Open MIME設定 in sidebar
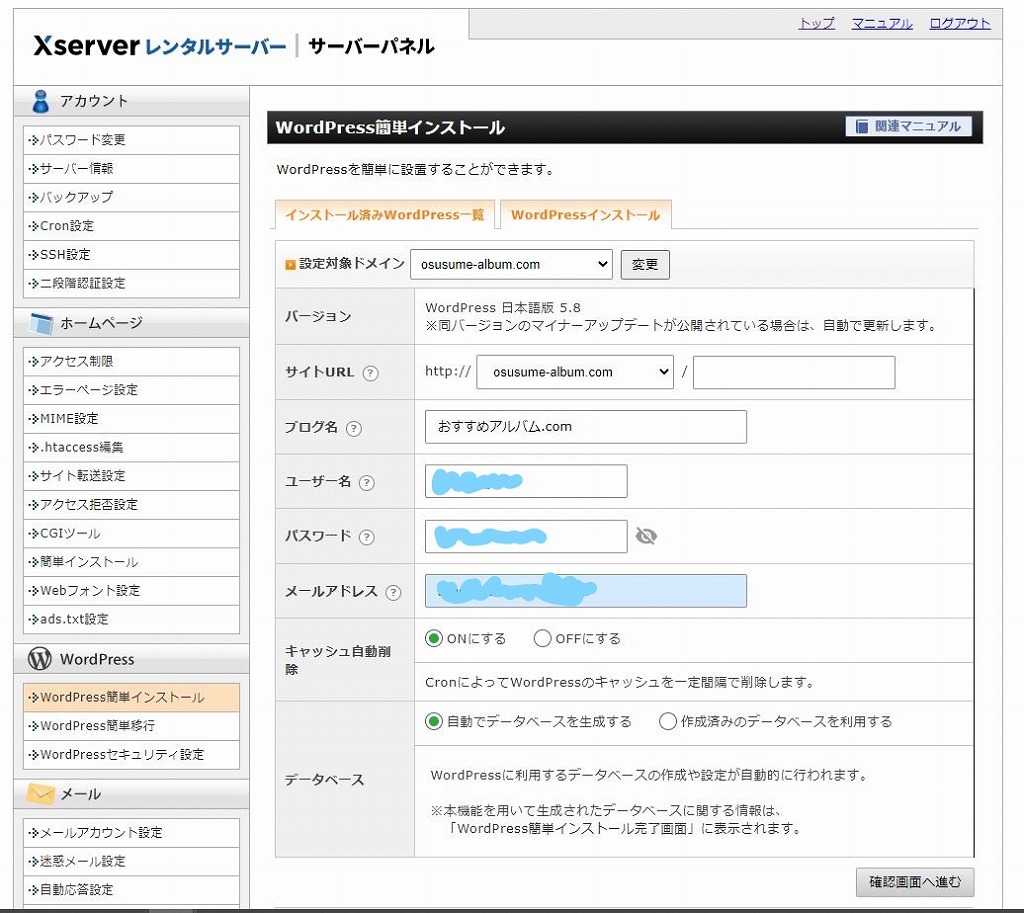The image size is (1024, 913). tap(131, 419)
